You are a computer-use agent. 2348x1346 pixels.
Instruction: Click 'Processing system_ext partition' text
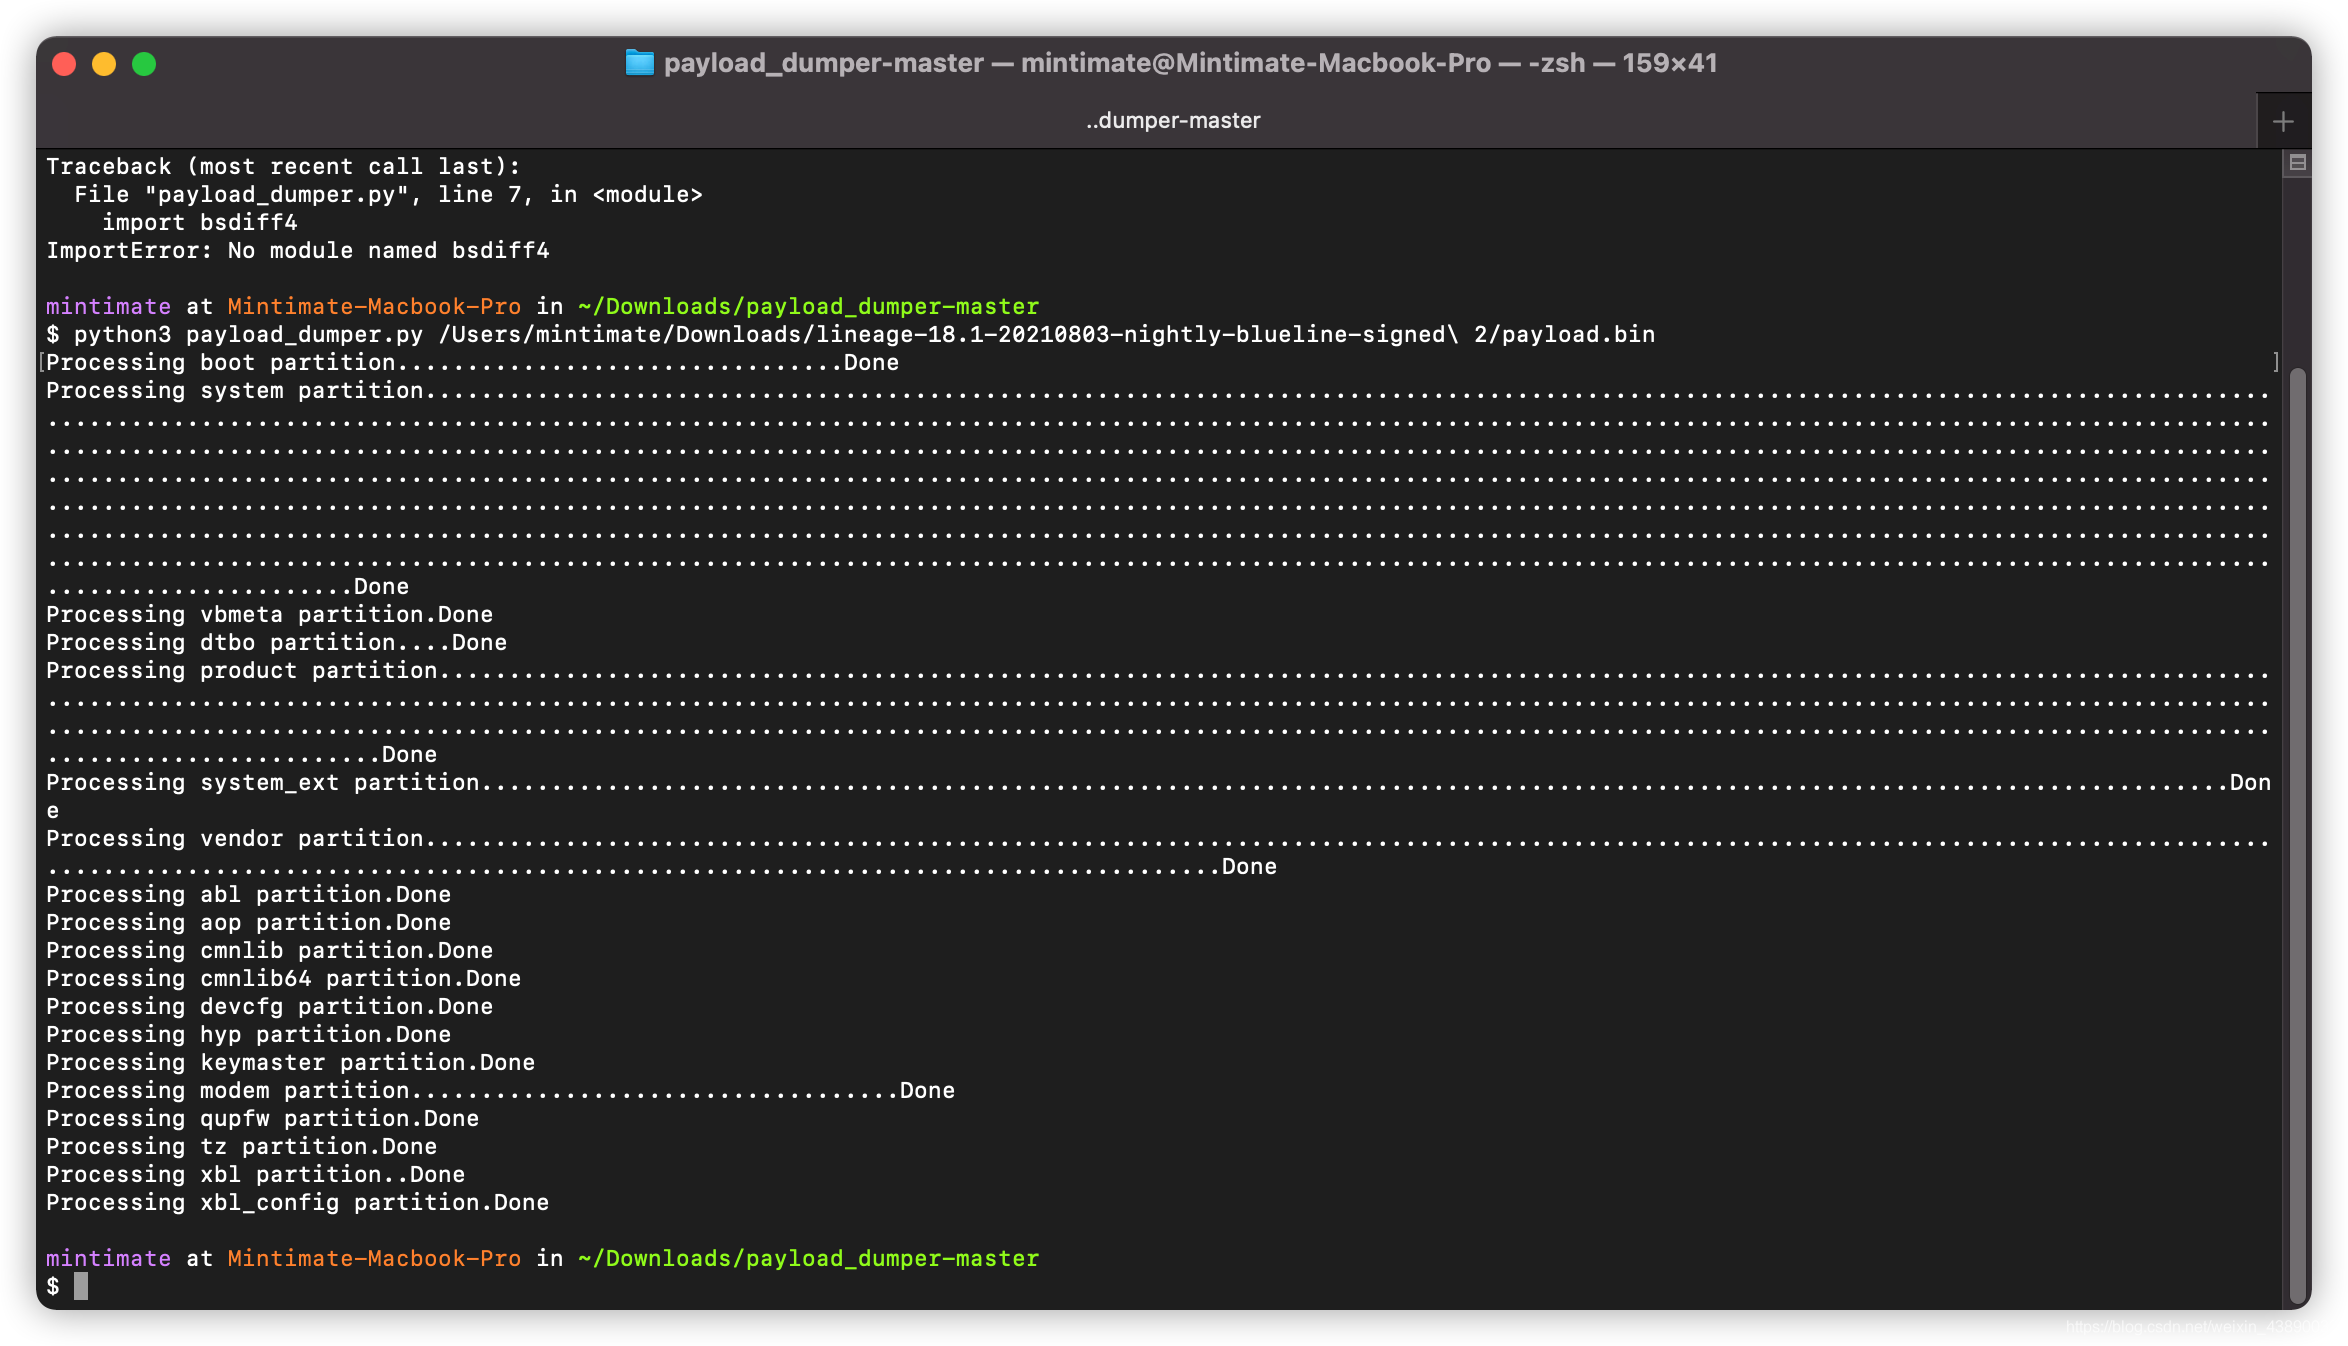pyautogui.click(x=263, y=782)
